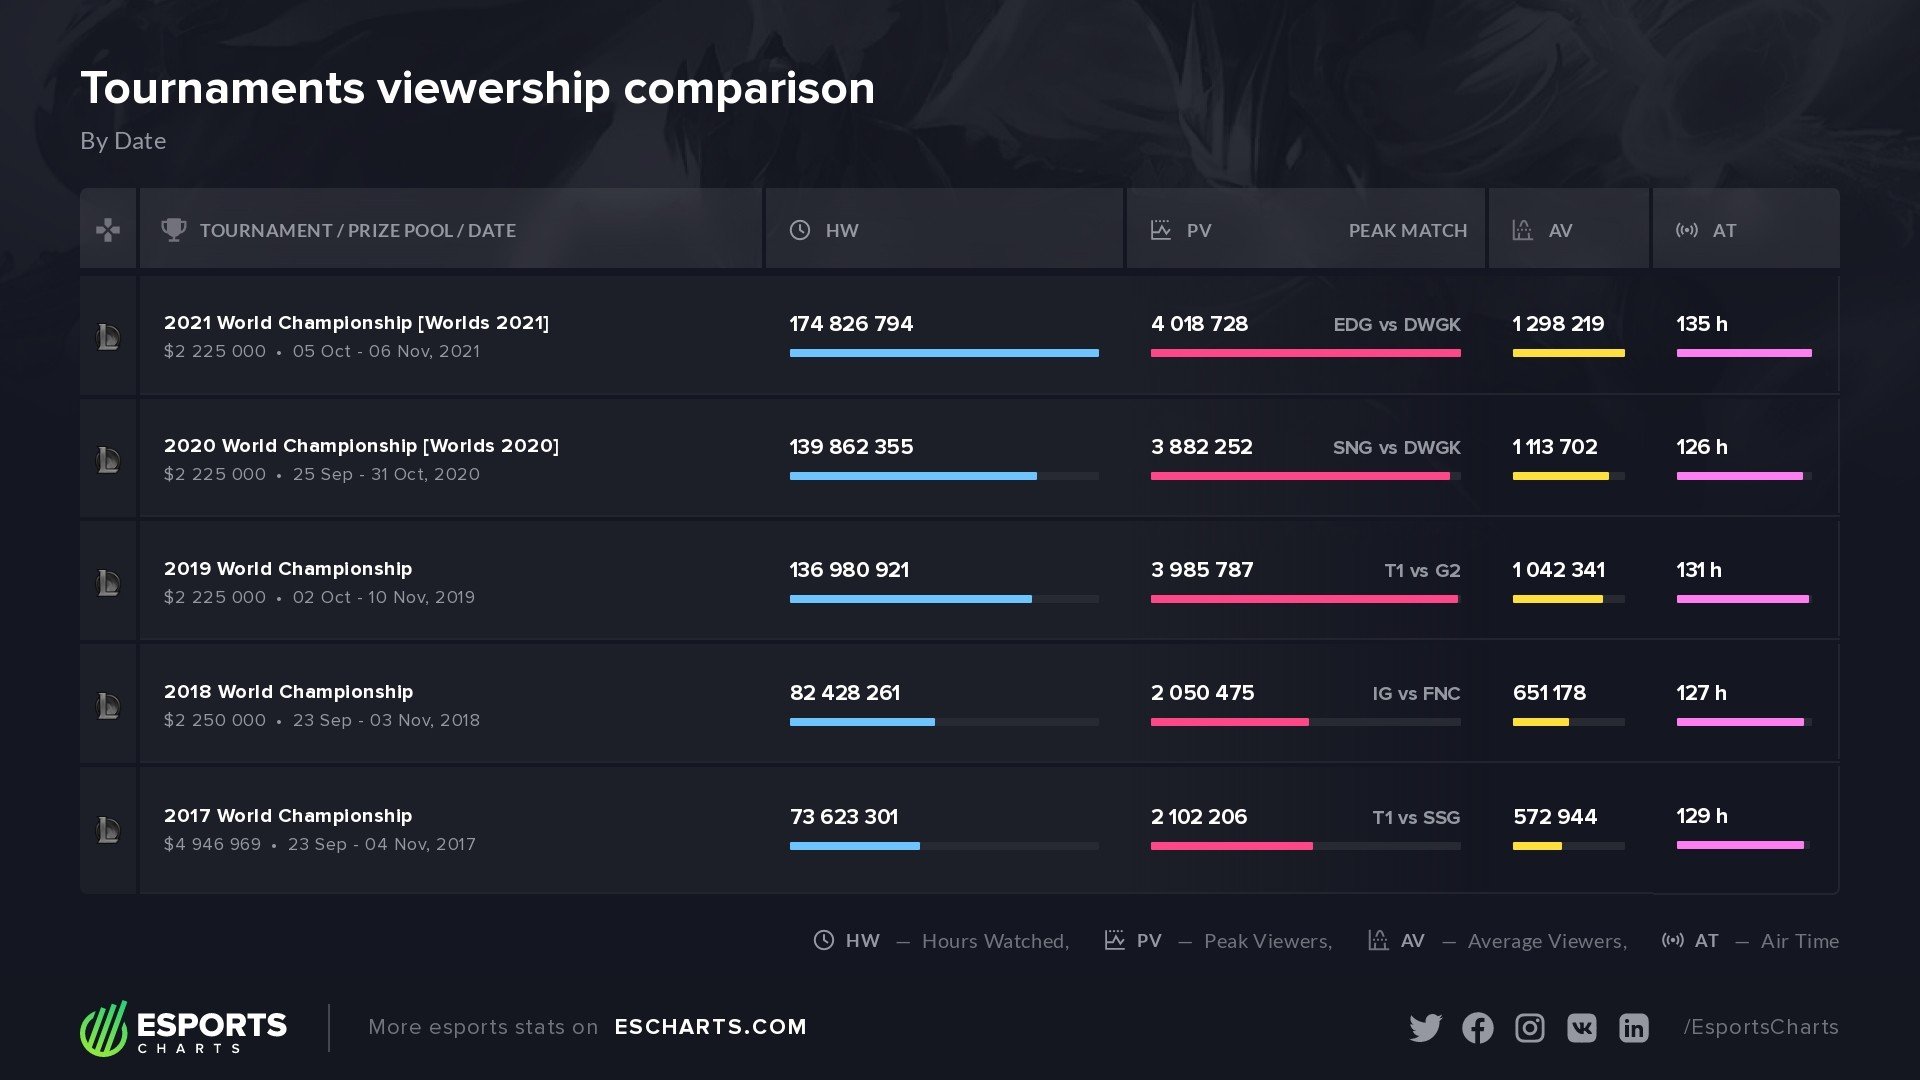Viewport: 1920px width, 1080px height.
Task: Open the ESCHARTS.COM link
Action: coord(710,1027)
